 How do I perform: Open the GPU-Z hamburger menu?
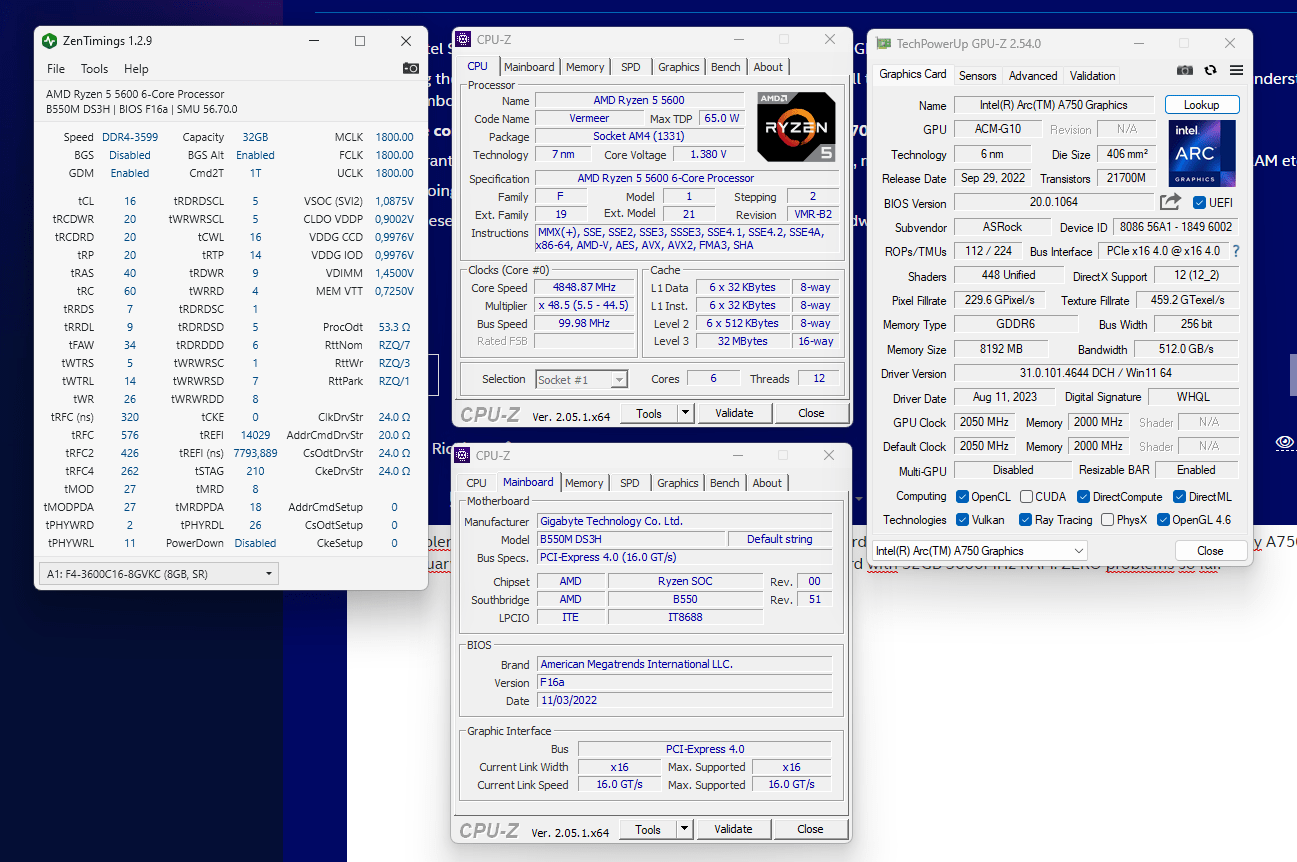point(1236,70)
